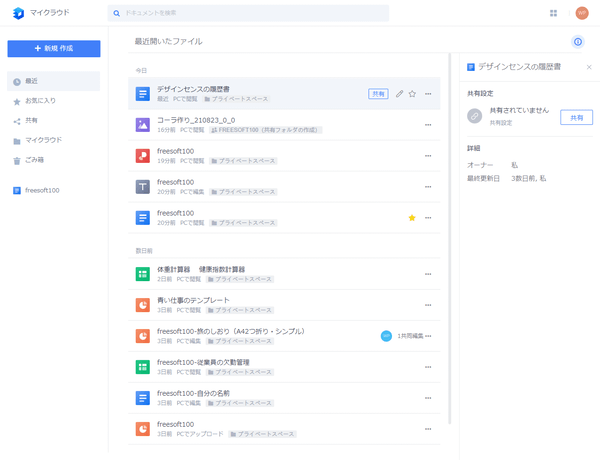Image resolution: width=600 pixels, height=460 pixels.
Task: Open the ごみ箱 (Trash) folder
Action: point(34,159)
